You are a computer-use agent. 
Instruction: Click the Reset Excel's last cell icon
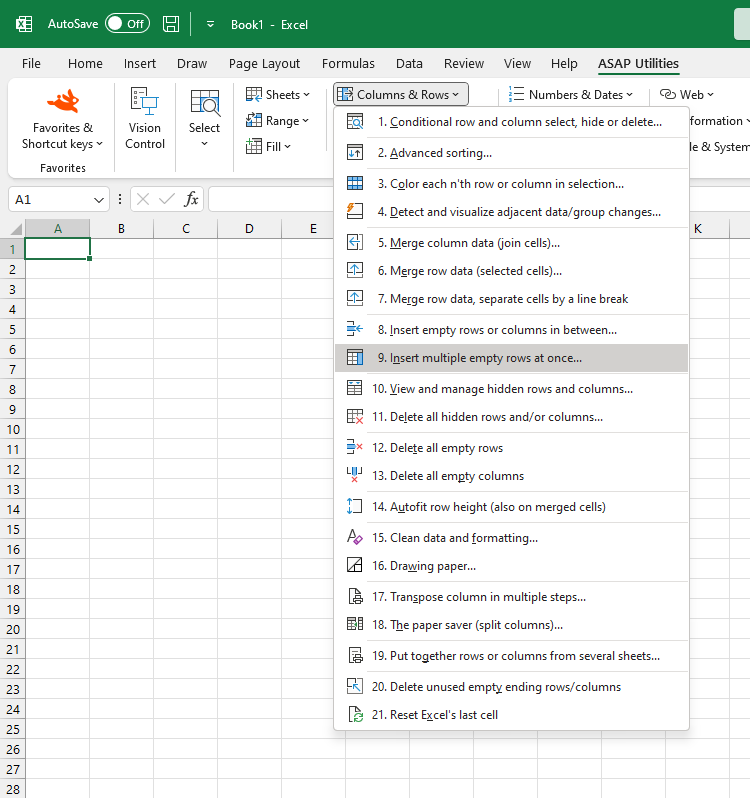point(355,715)
